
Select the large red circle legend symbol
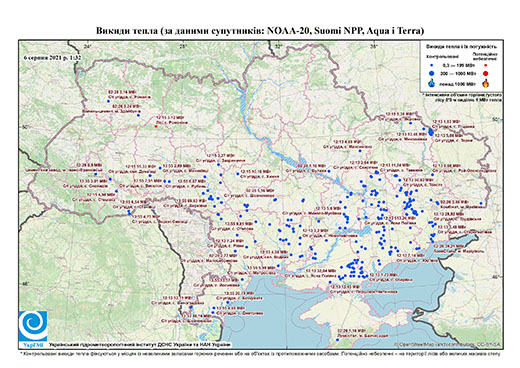(x=485, y=73)
